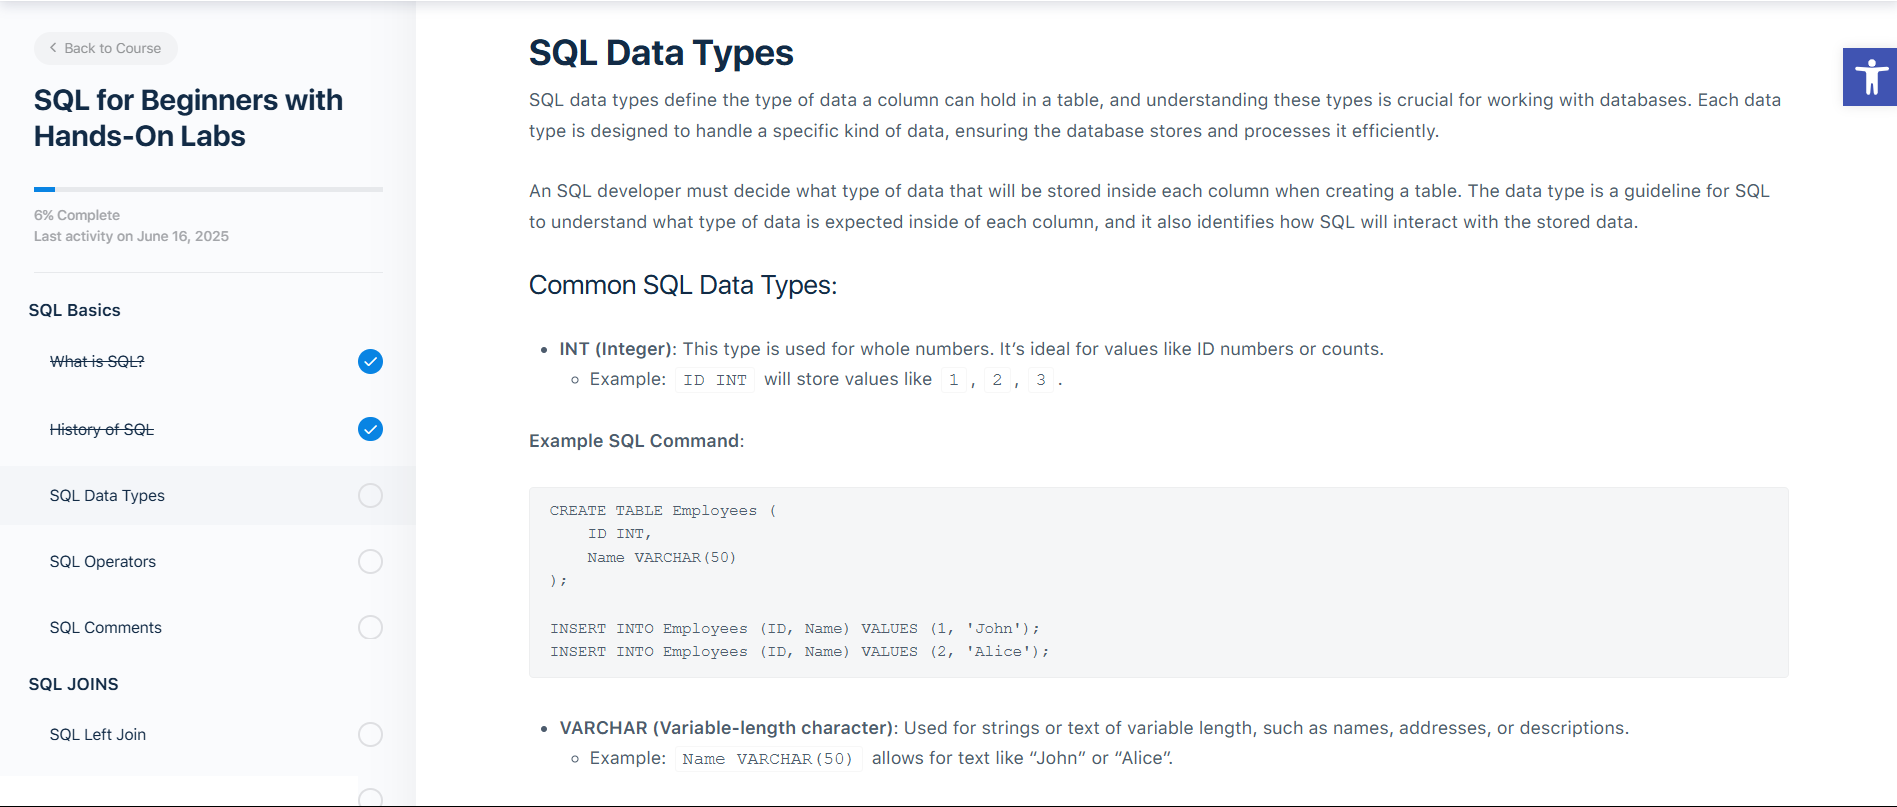This screenshot has height=807, width=1897.
Task: Navigate to the SQL Left Join lesson
Action: 97,734
